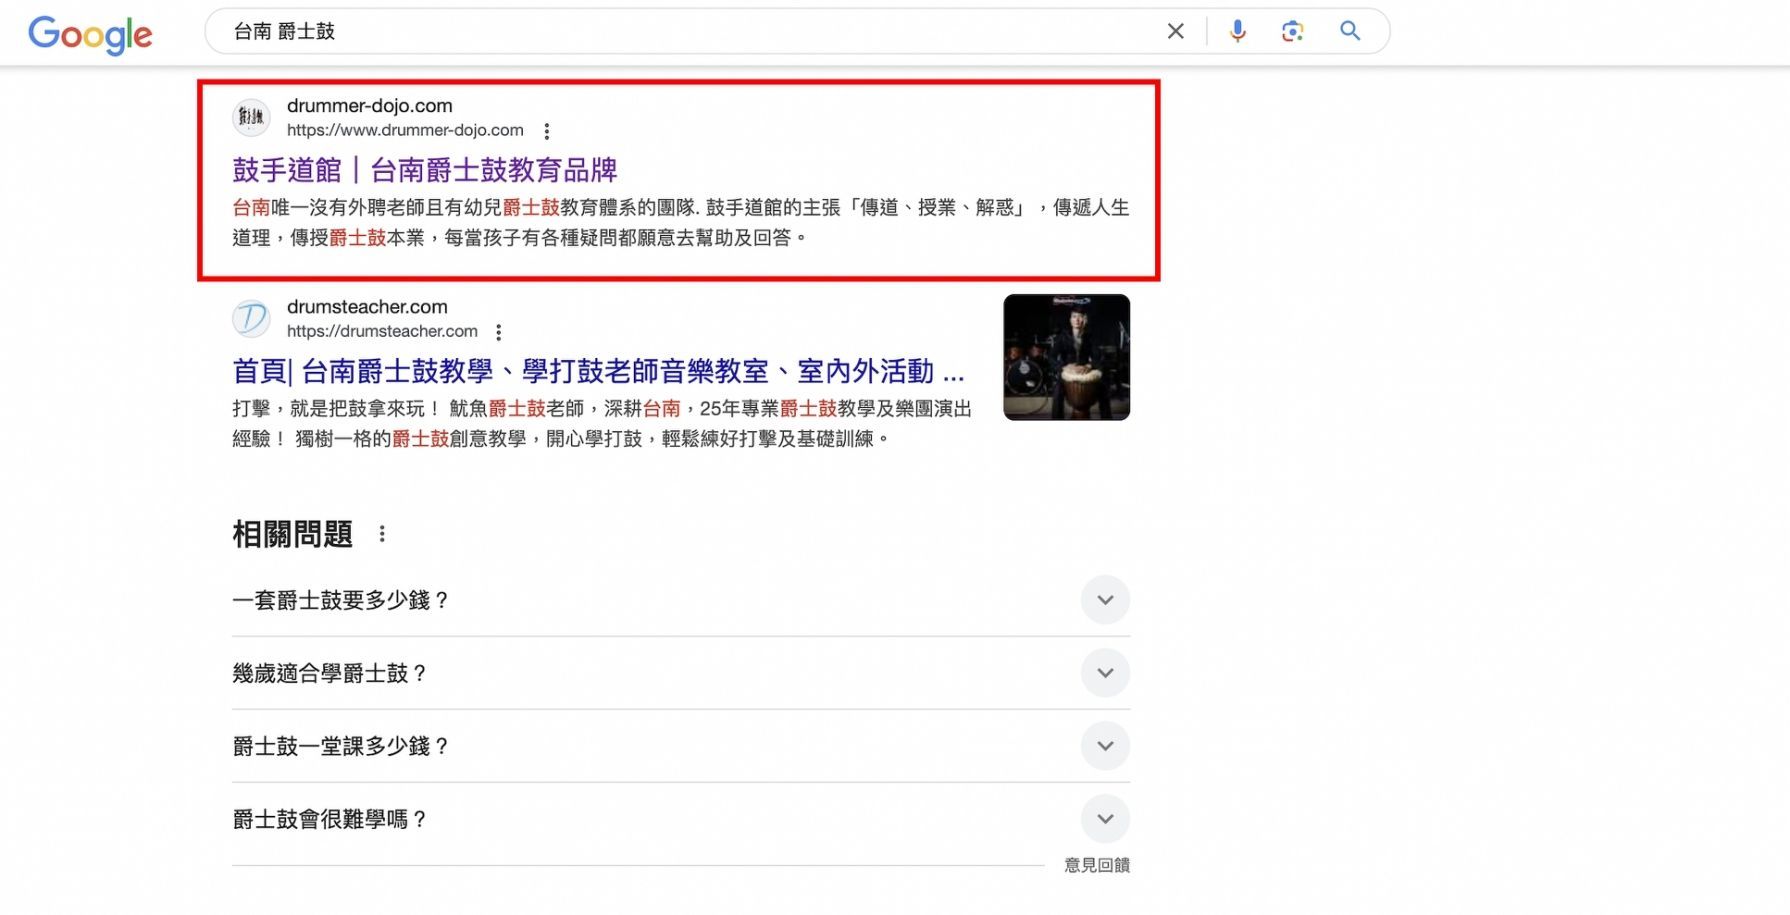Click the drumsteacher.com site favicon

(x=251, y=318)
